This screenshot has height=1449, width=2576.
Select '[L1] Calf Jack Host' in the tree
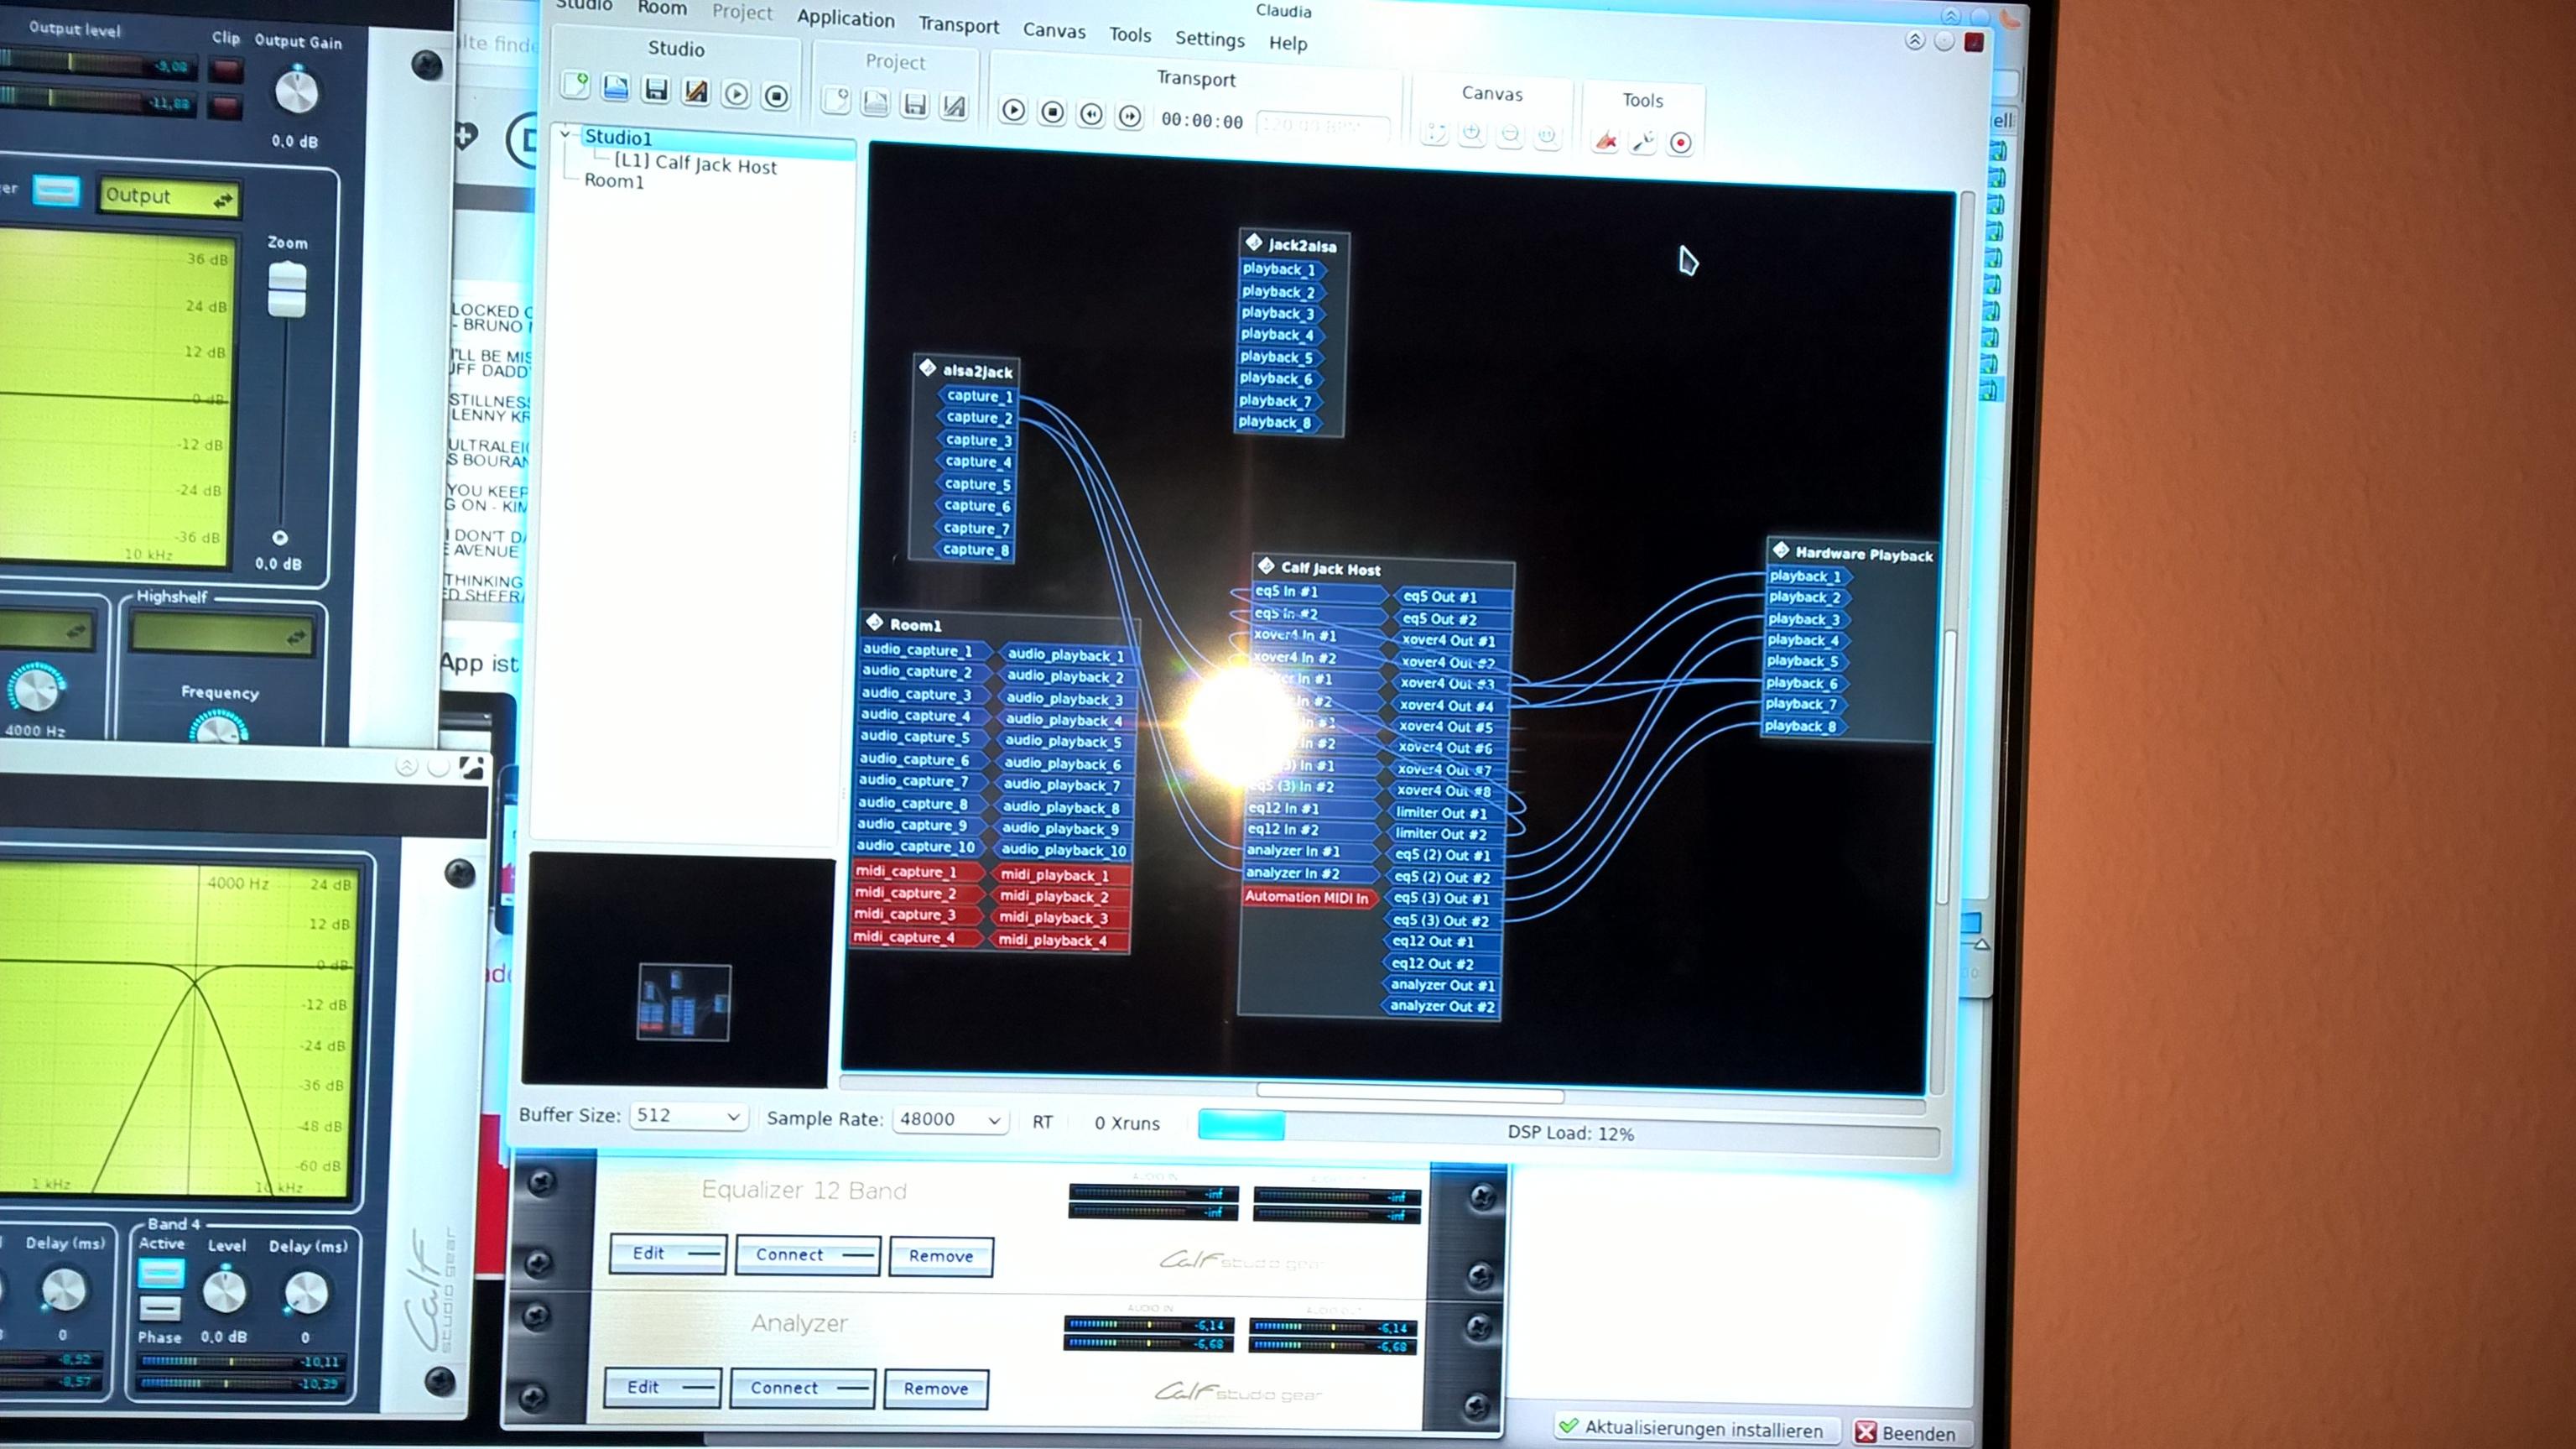coord(695,163)
